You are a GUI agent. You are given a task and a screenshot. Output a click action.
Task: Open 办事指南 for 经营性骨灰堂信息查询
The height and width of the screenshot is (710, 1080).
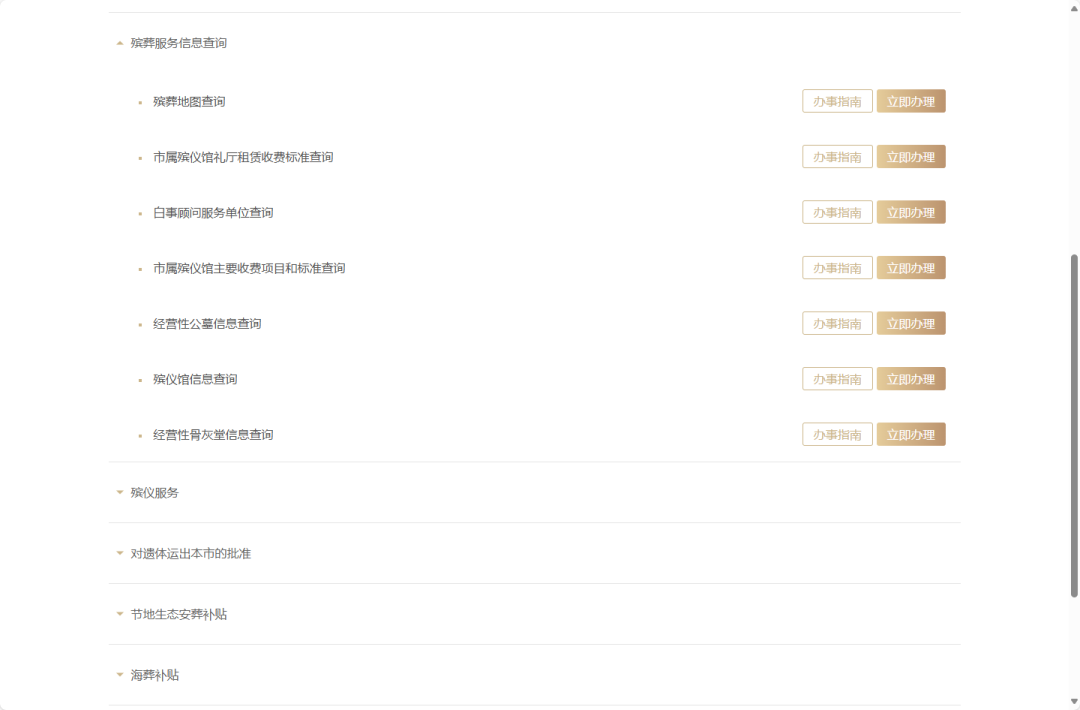coord(837,435)
